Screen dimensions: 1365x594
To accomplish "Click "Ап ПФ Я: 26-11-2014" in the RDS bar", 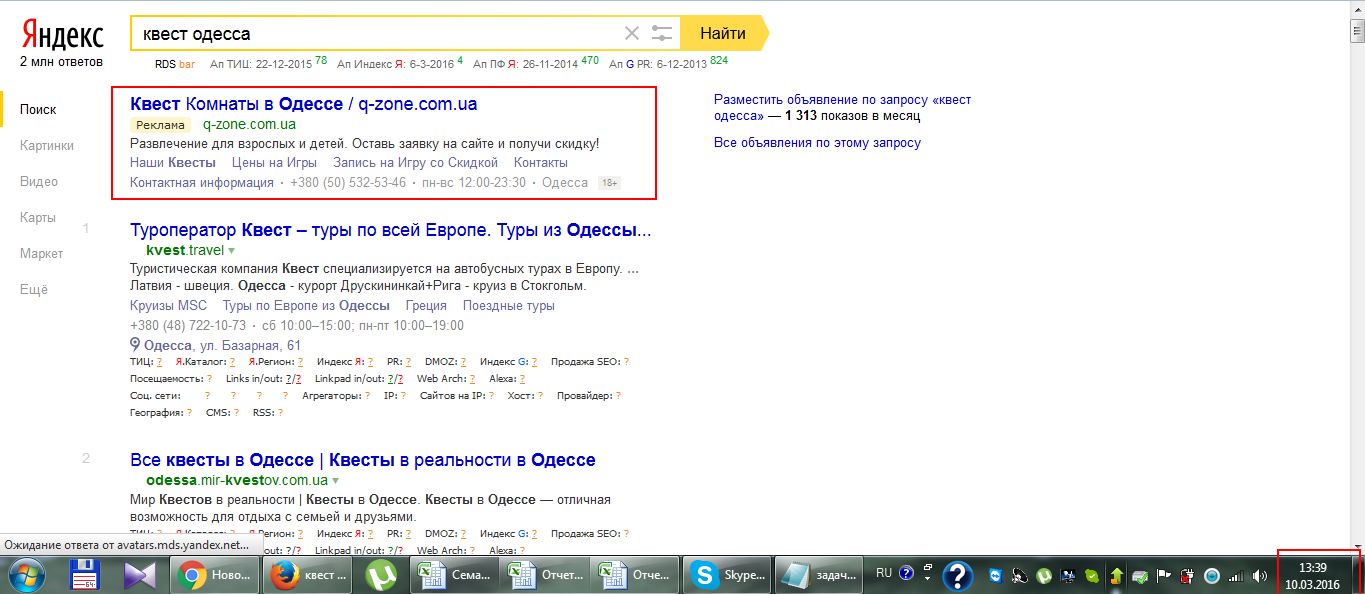I will [526, 64].
